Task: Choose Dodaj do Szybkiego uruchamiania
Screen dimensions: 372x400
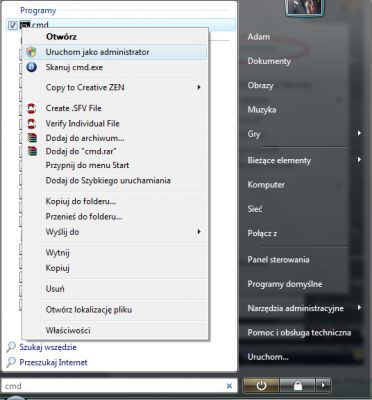Action: [x=116, y=181]
